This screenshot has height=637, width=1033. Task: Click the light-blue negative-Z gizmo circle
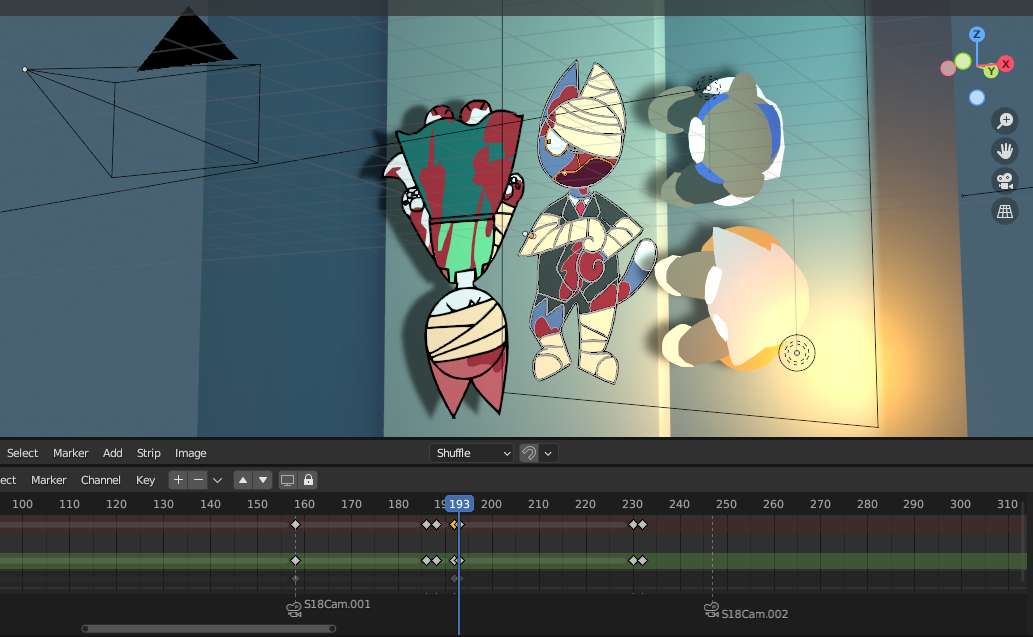click(x=977, y=97)
